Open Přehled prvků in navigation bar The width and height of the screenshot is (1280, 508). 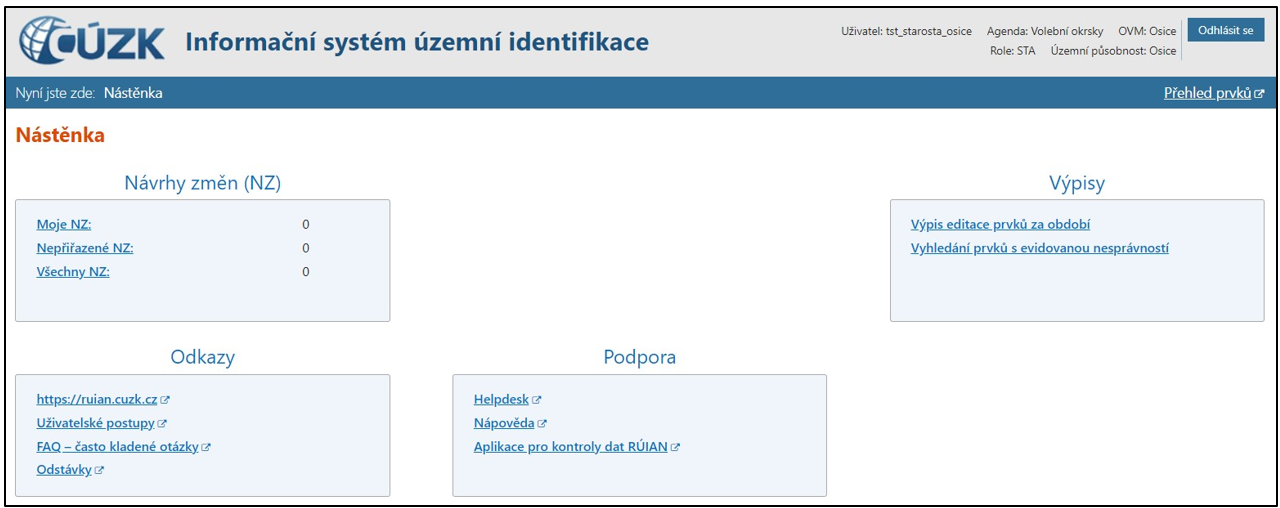coord(1207,93)
